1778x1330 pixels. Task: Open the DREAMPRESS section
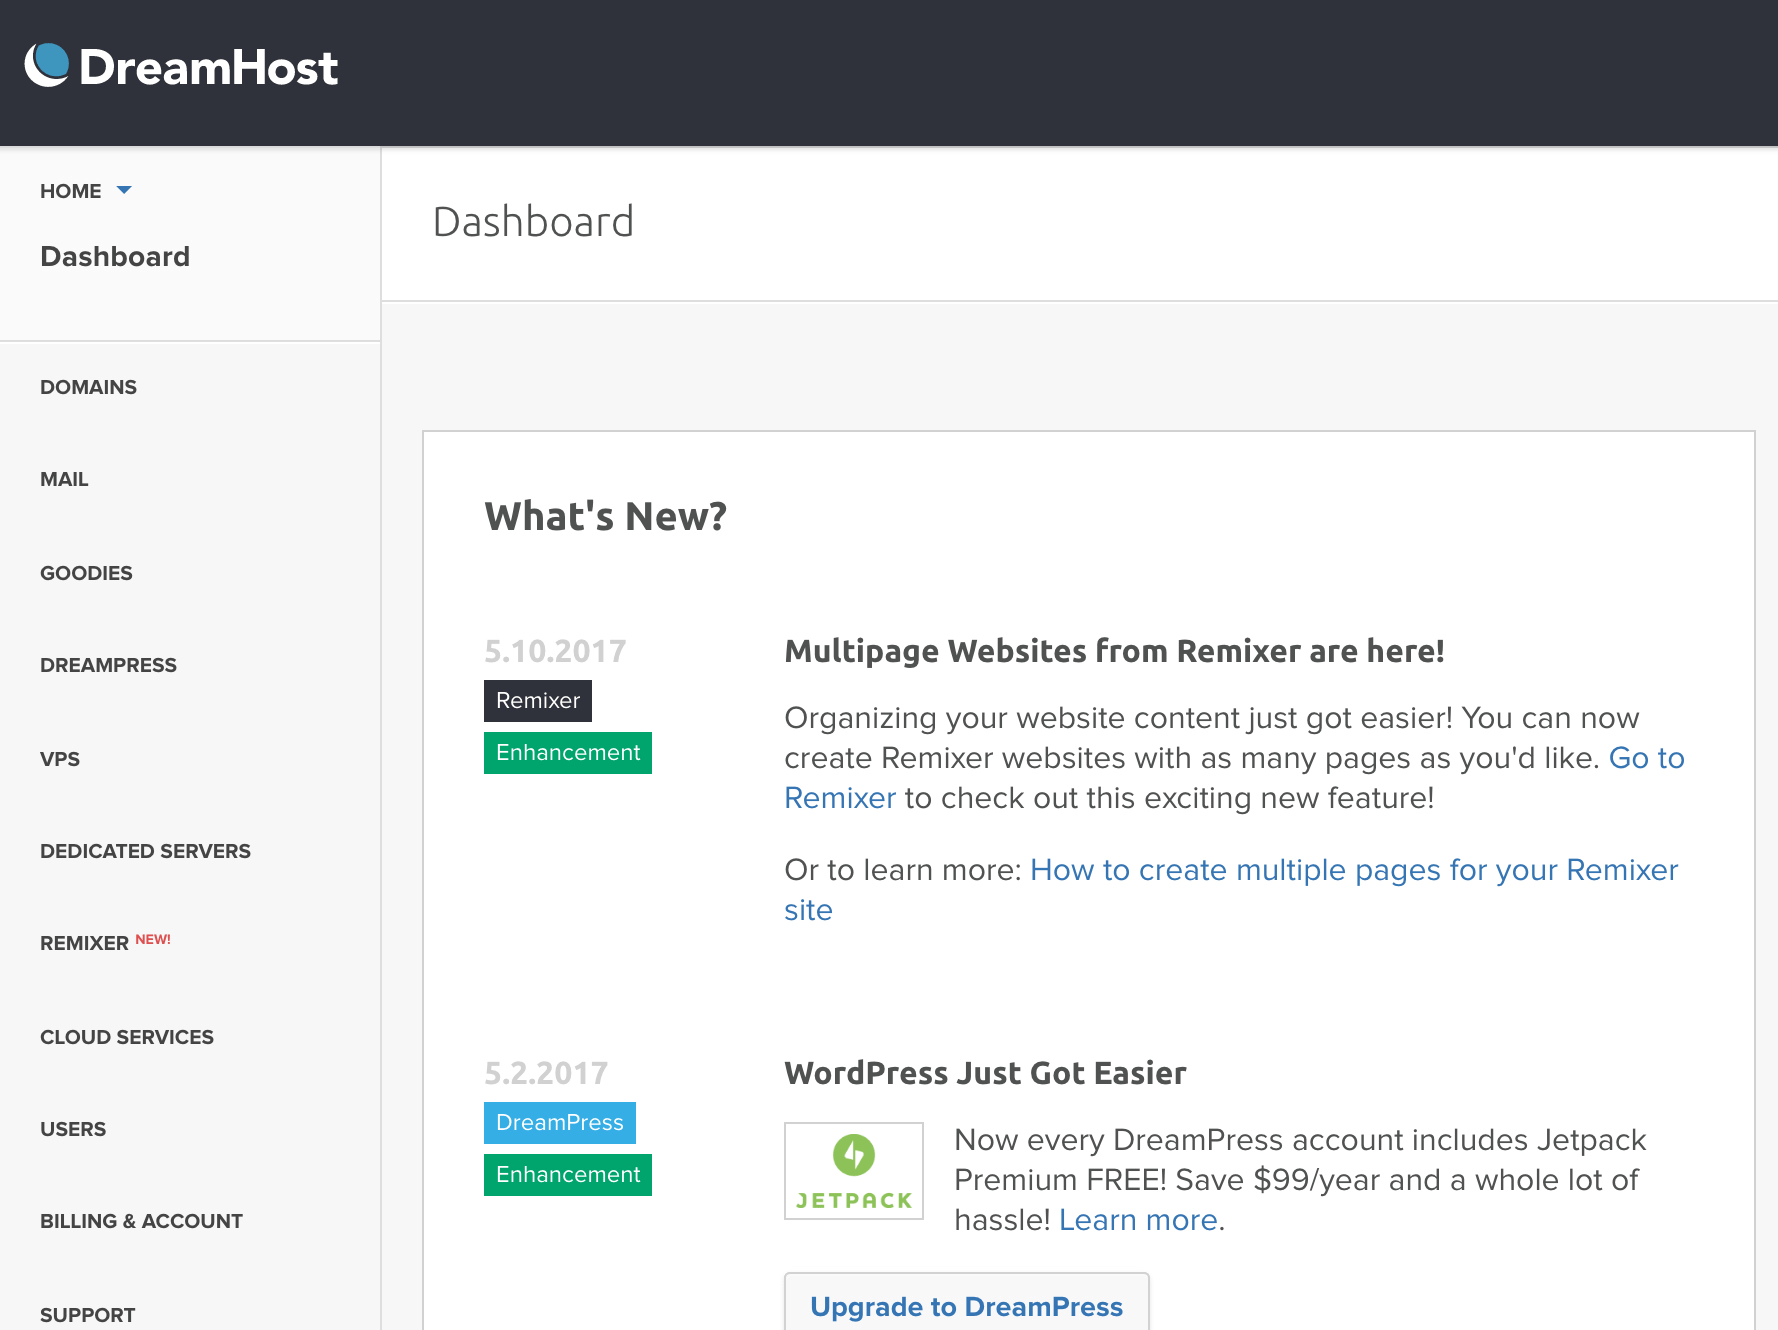[108, 665]
